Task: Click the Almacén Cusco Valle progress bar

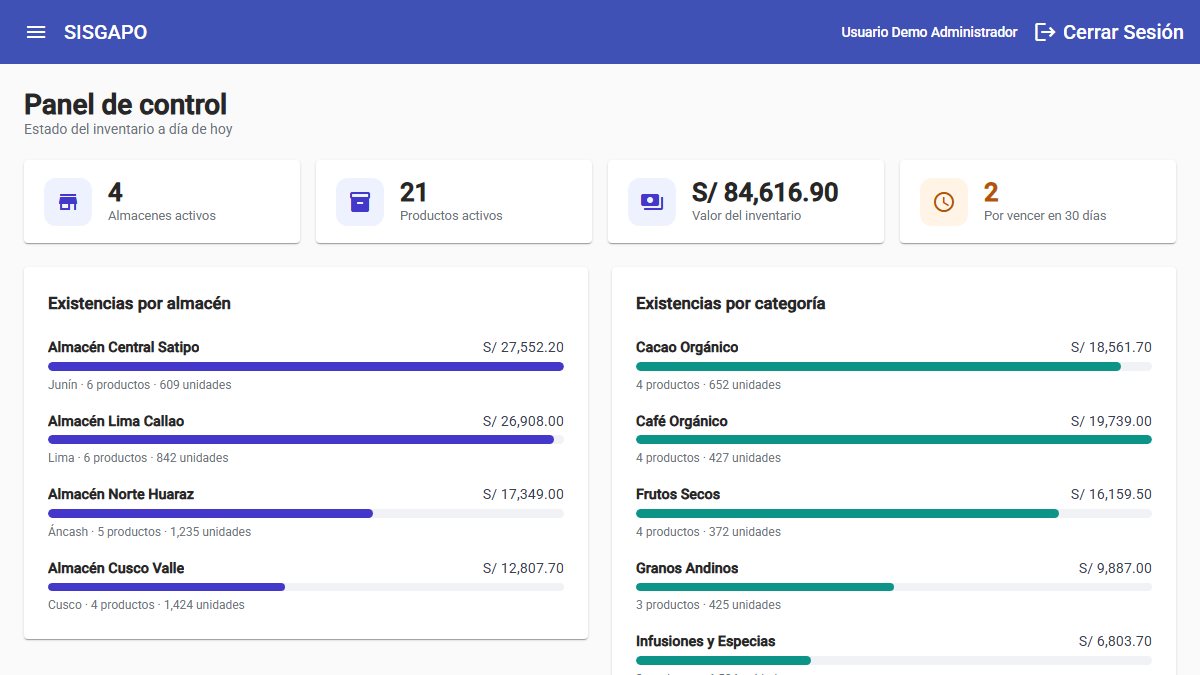Action: (x=306, y=587)
